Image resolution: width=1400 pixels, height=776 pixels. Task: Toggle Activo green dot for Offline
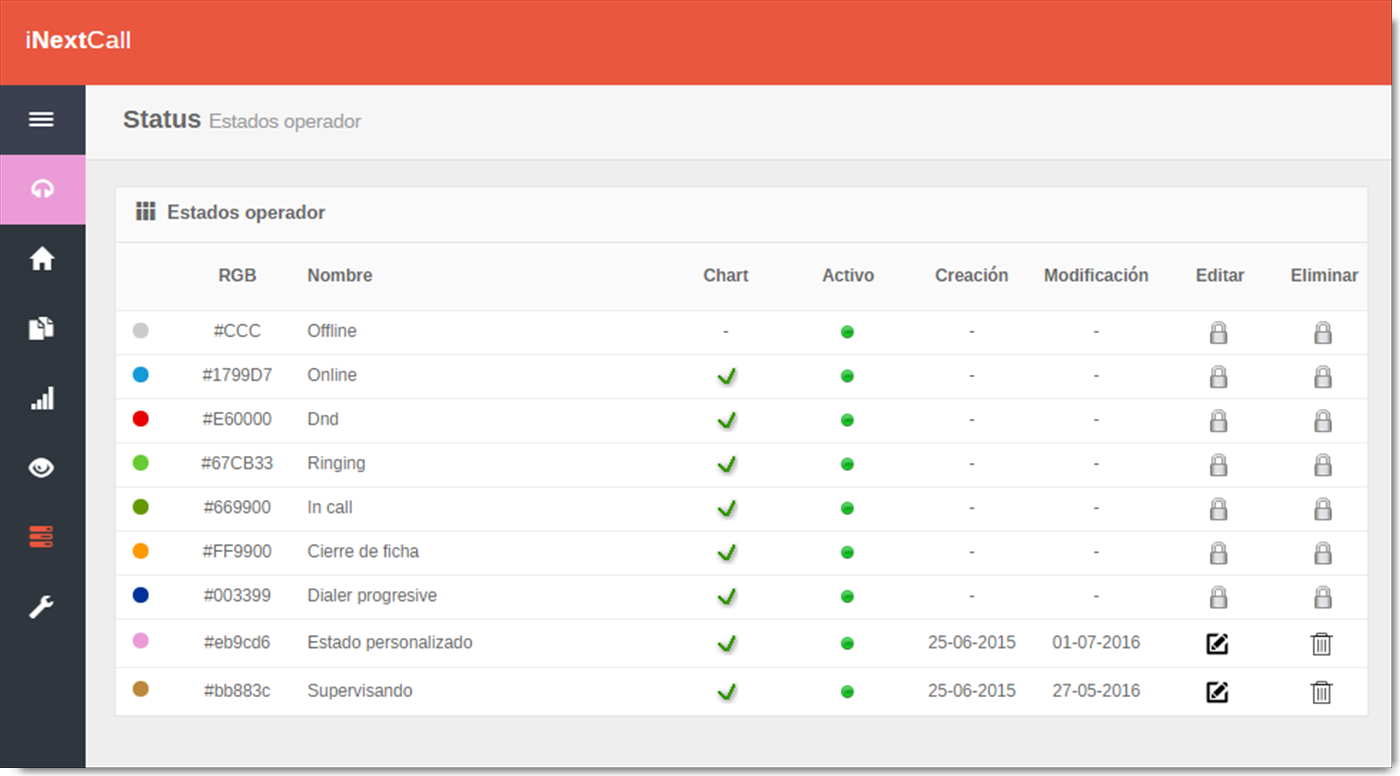click(x=847, y=332)
